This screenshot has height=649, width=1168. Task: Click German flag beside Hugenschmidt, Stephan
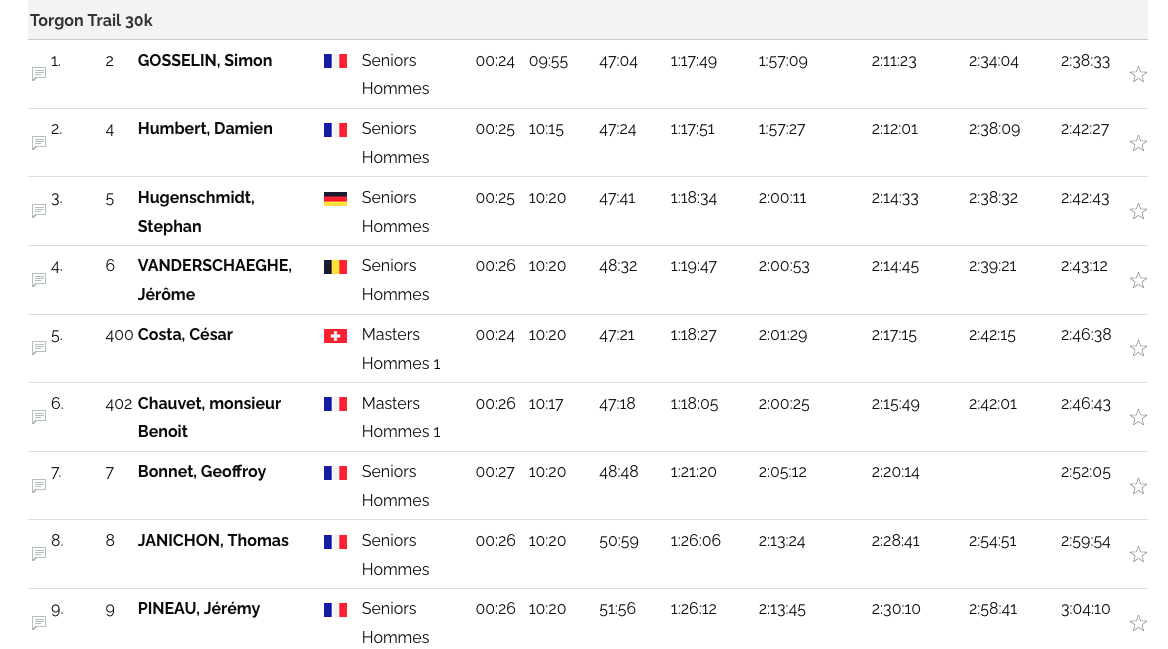[335, 199]
